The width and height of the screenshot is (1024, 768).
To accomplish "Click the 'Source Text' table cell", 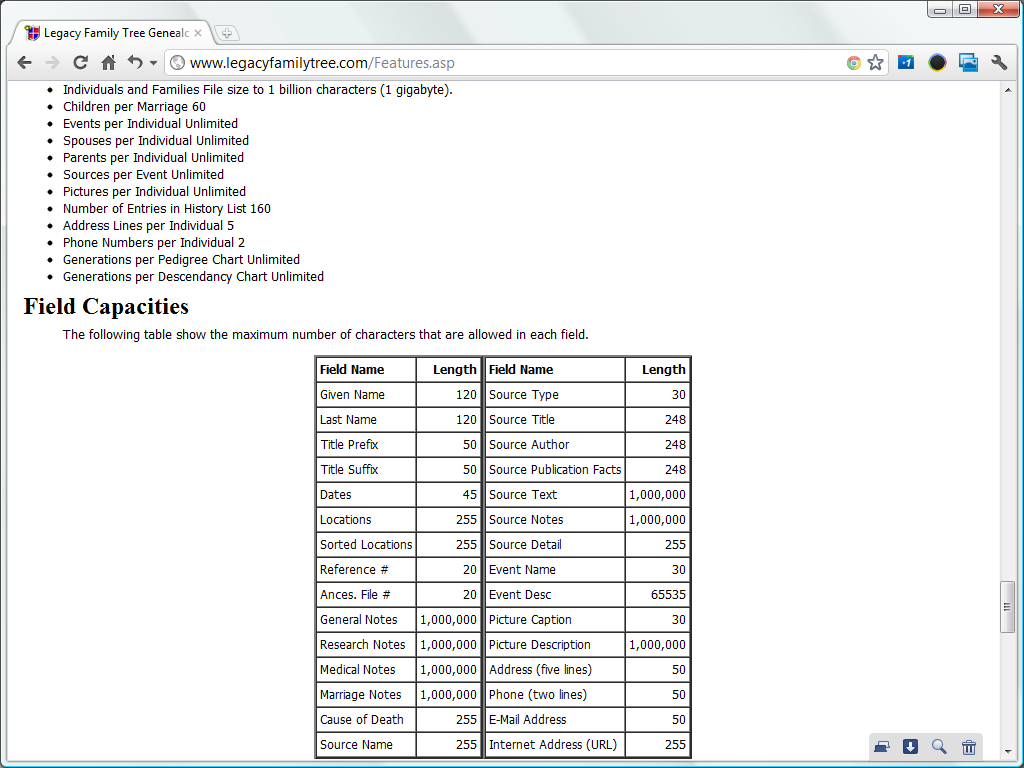I will (x=555, y=494).
